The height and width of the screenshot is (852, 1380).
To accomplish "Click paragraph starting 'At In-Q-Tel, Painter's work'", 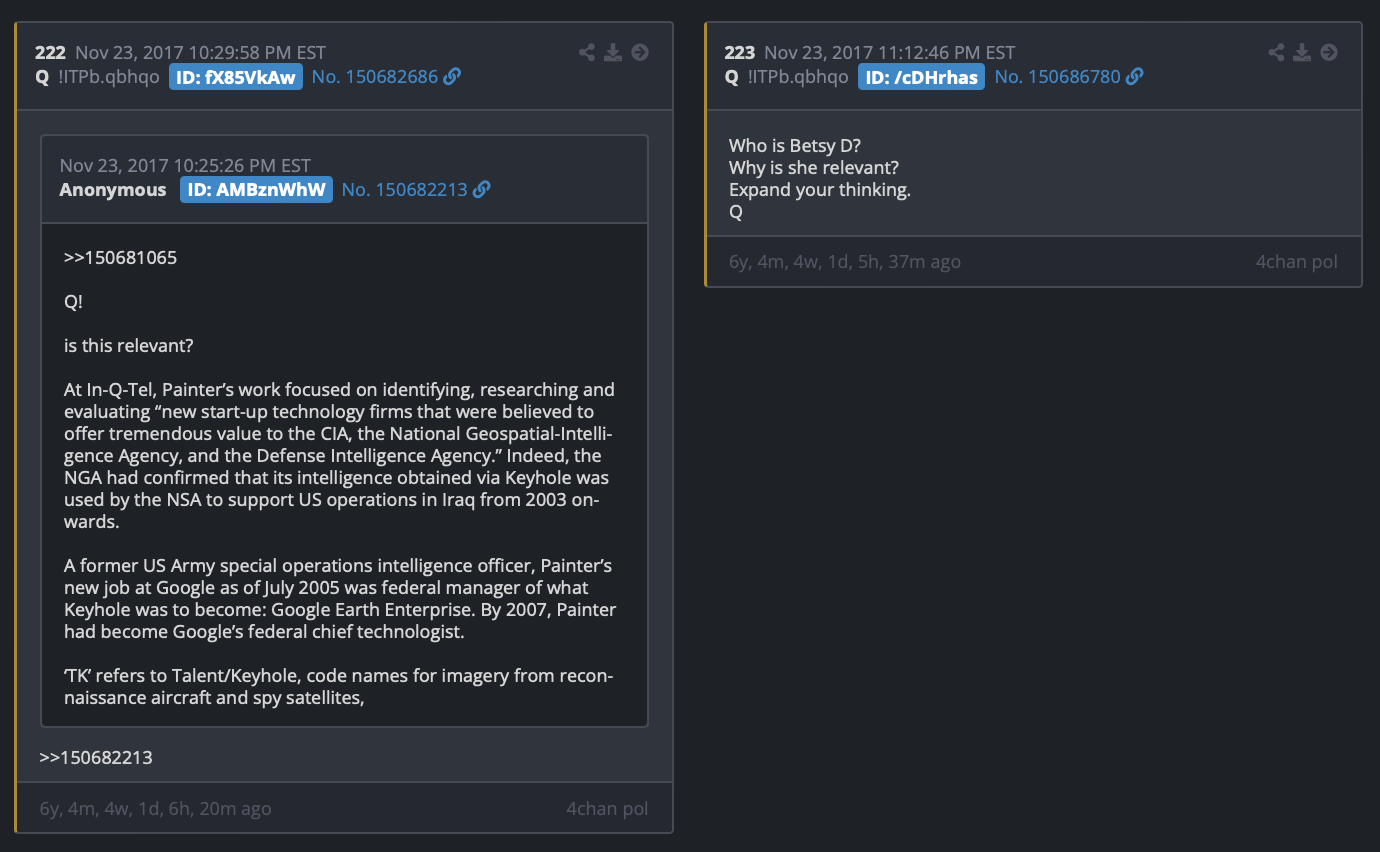I will tap(340, 456).
